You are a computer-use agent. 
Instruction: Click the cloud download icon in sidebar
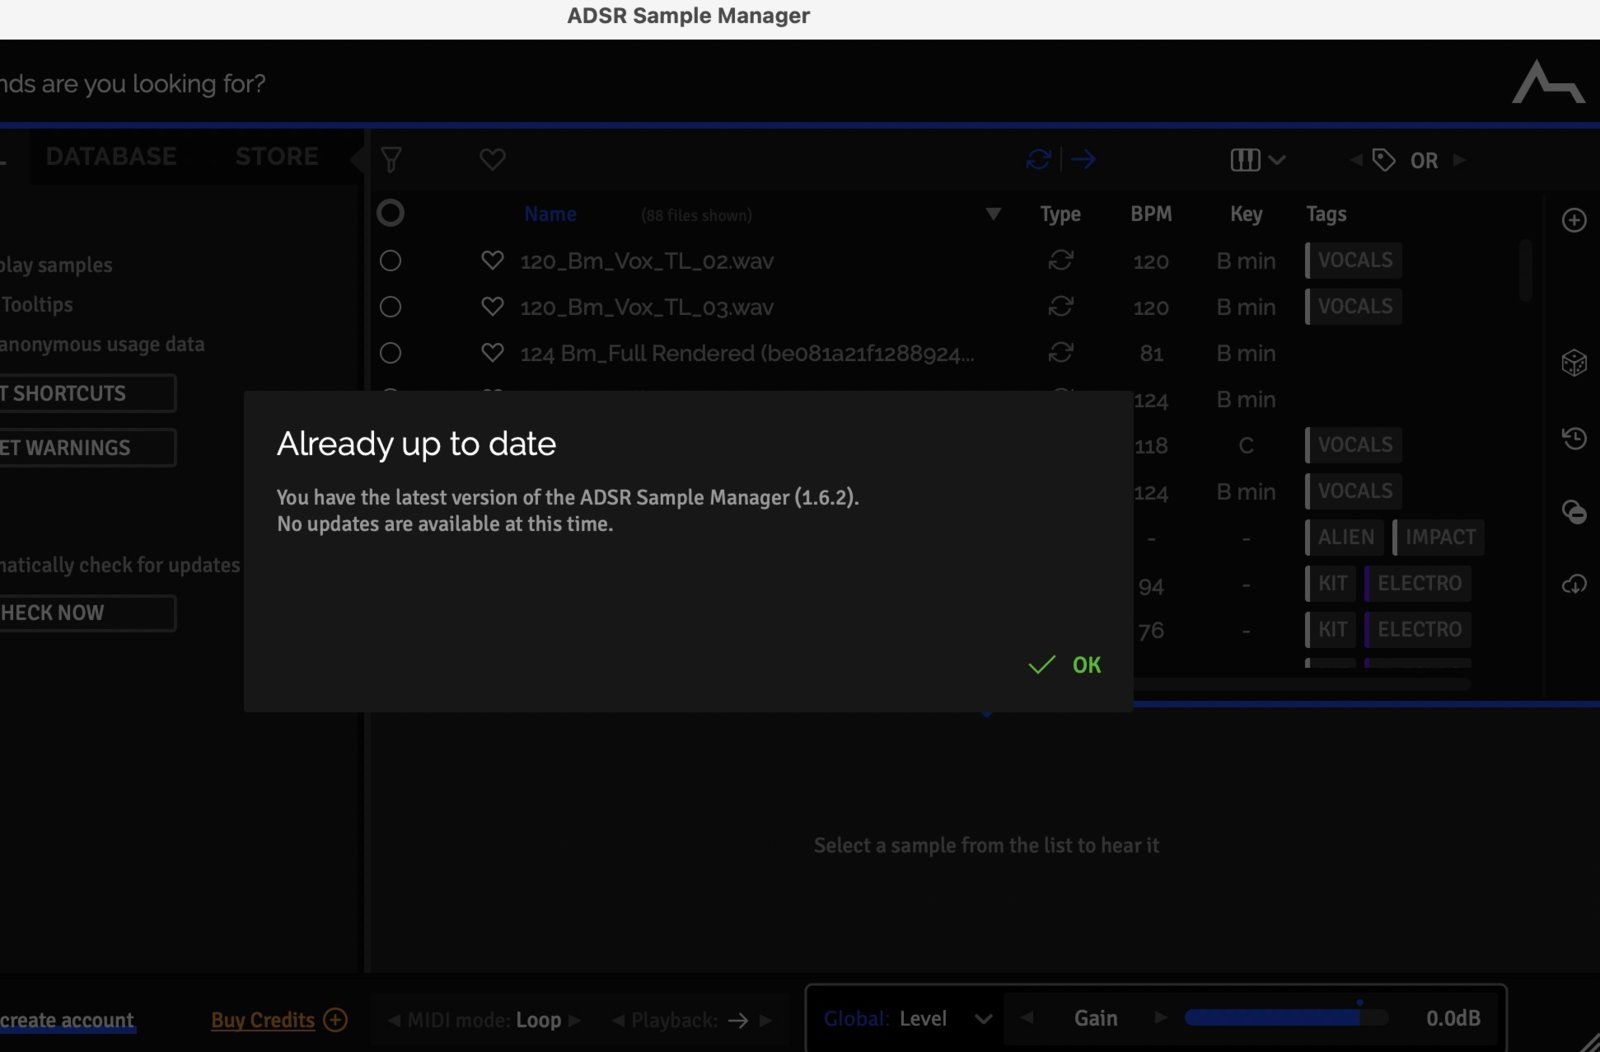tap(1574, 584)
